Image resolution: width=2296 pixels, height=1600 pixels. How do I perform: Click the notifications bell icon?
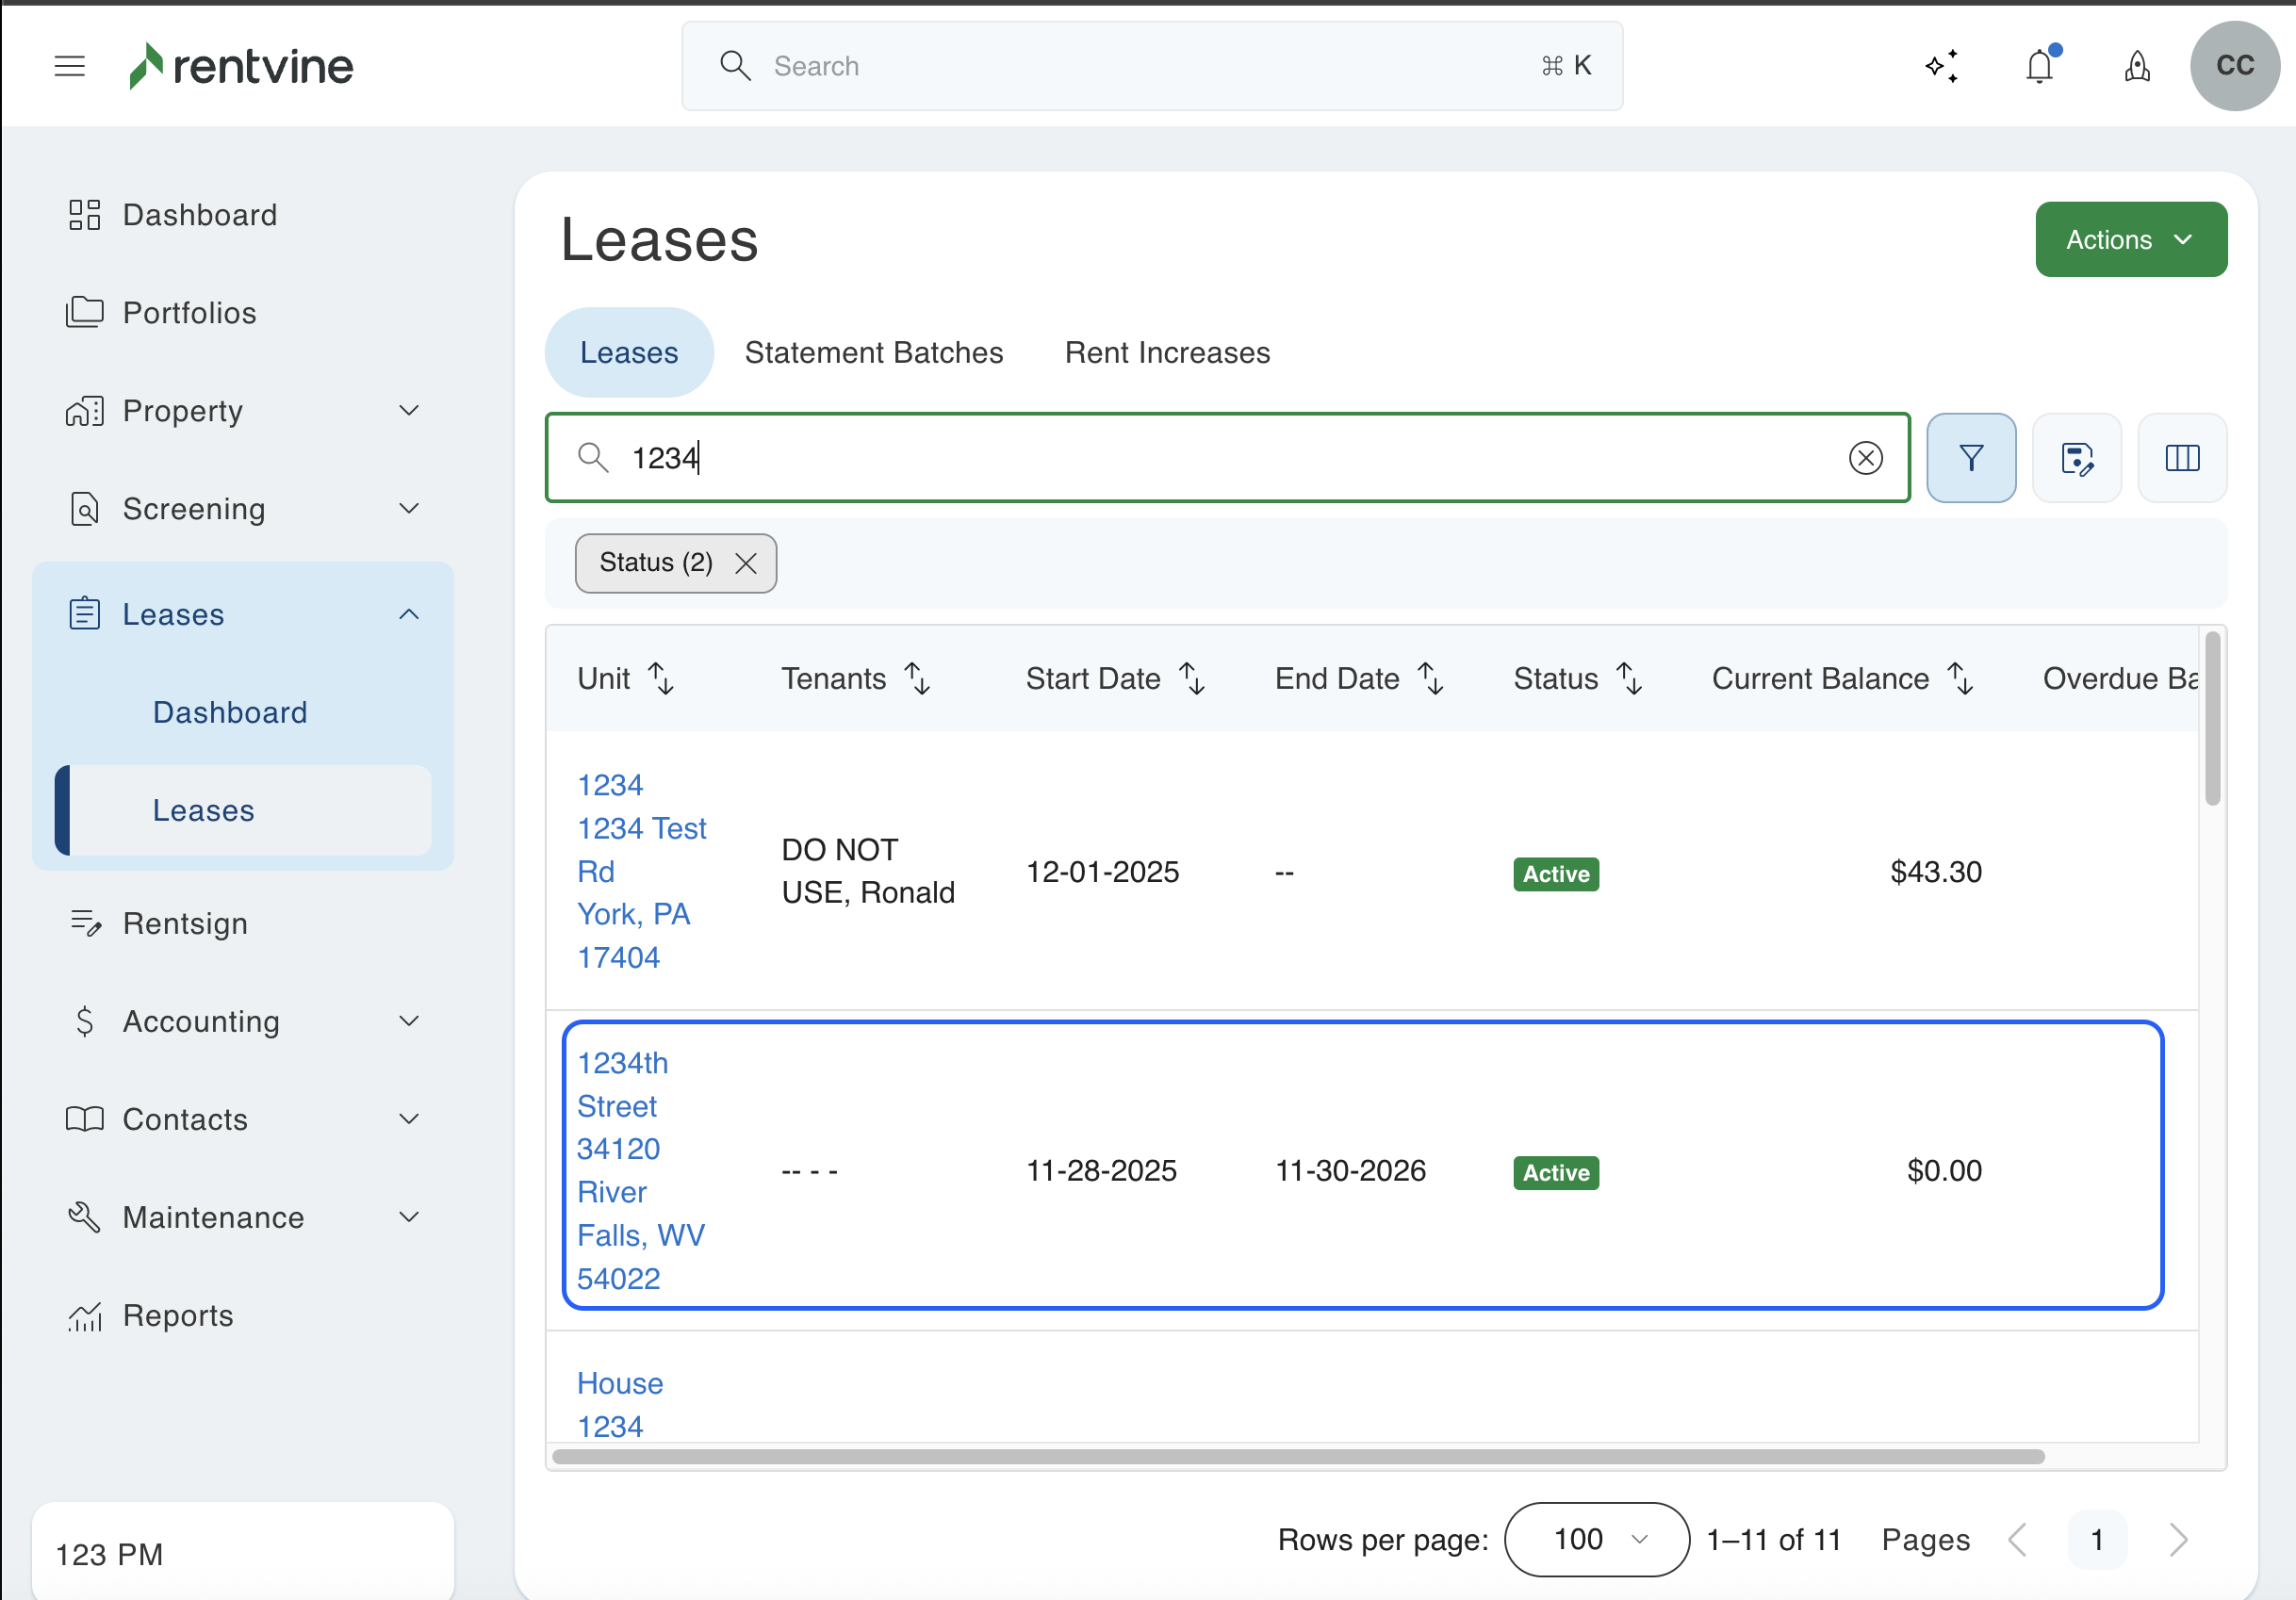2039,66
